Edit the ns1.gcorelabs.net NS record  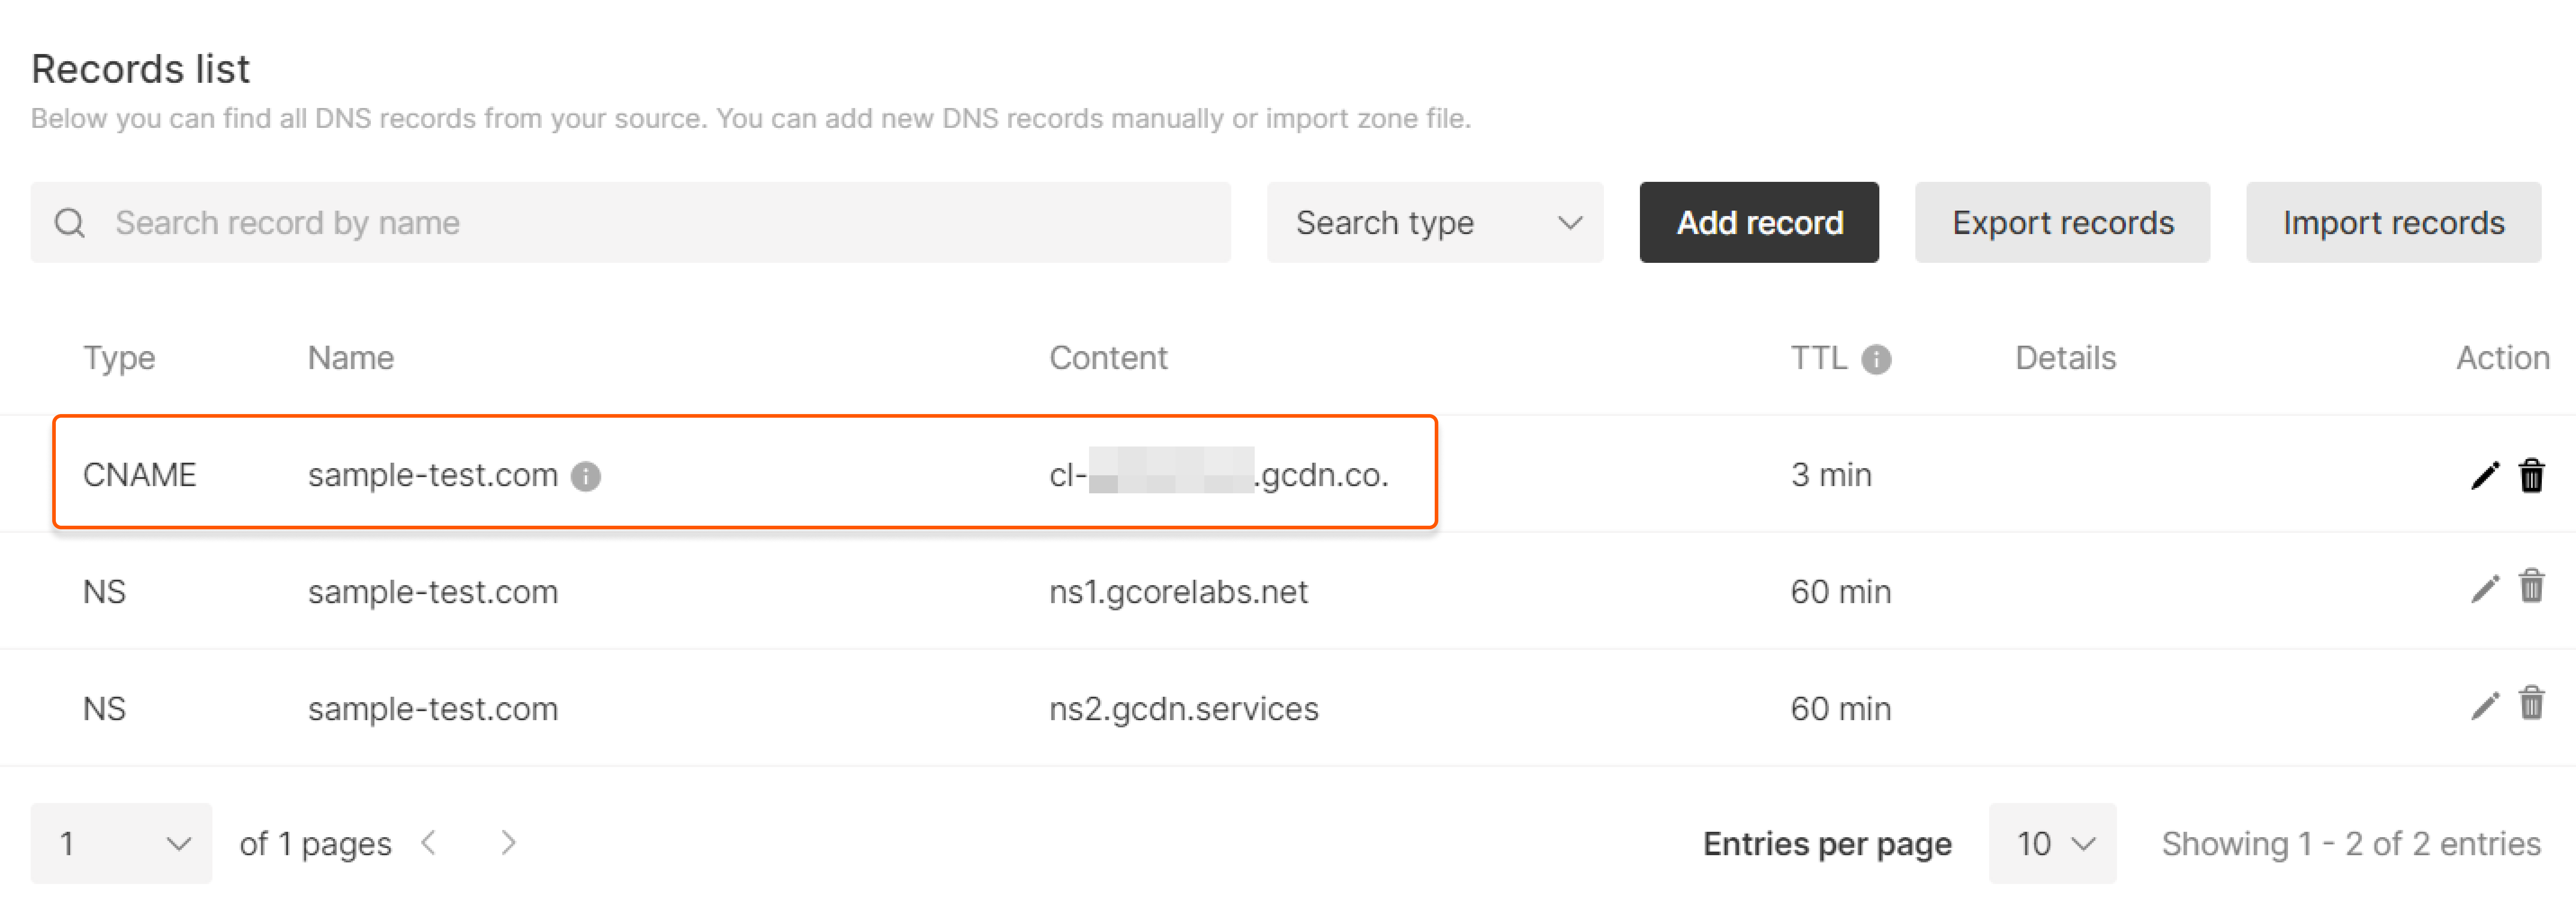(2485, 589)
